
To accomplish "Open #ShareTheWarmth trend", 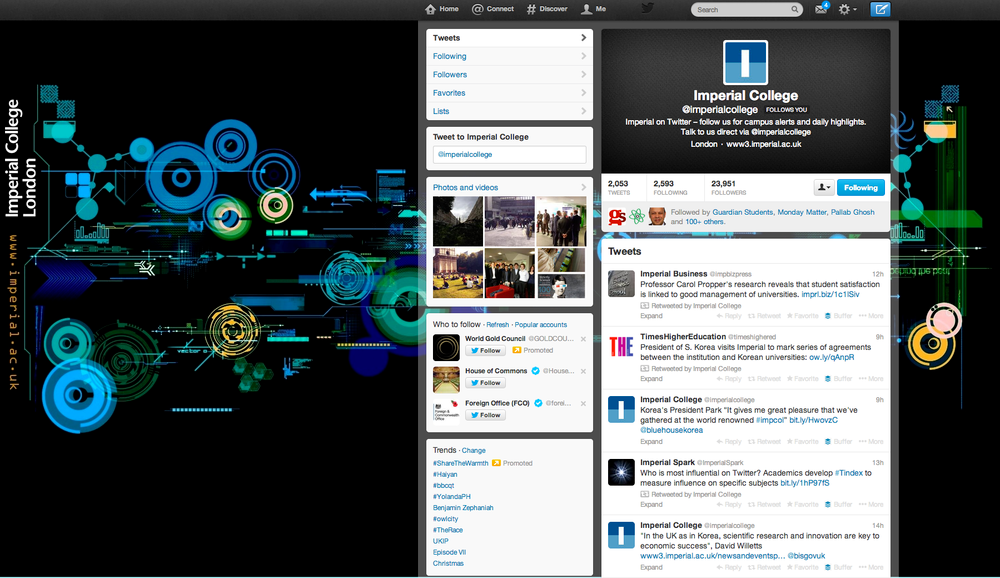I will [460, 463].
